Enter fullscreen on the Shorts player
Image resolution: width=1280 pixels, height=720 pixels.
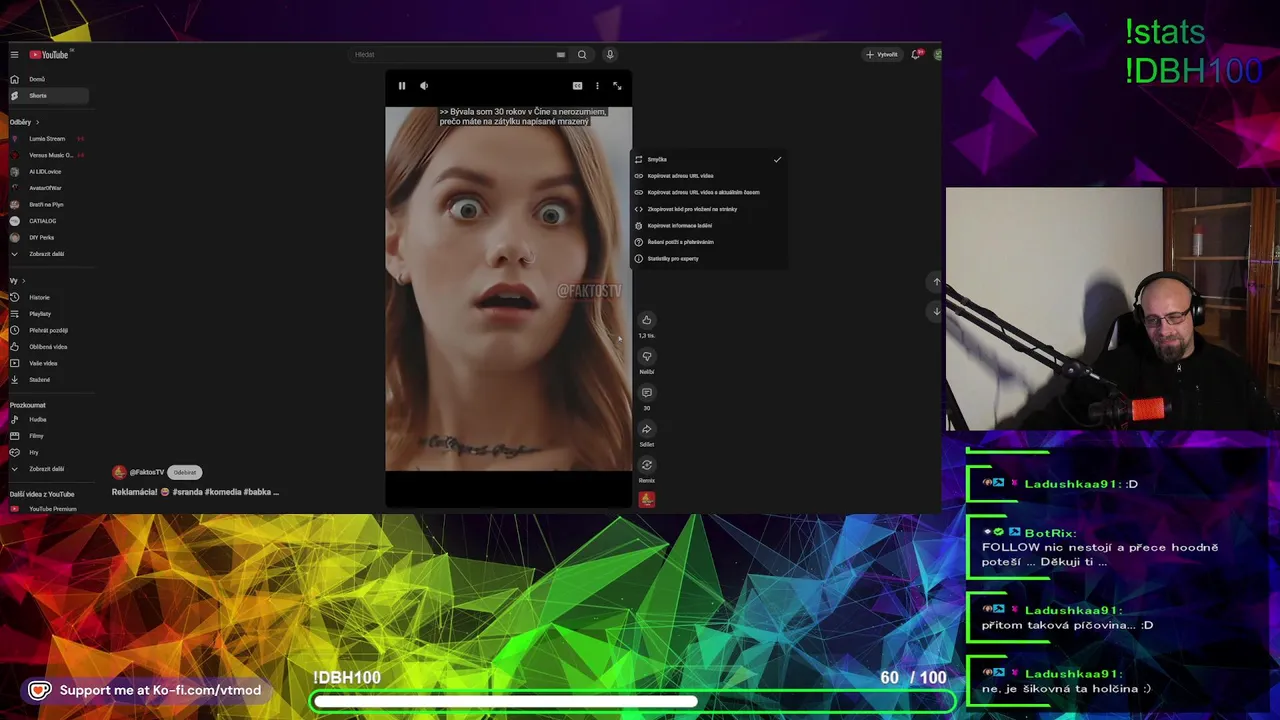click(617, 86)
